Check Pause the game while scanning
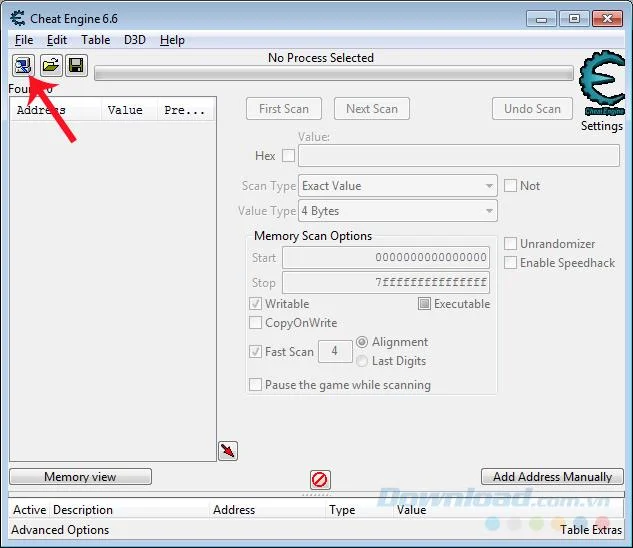This screenshot has width=633, height=548. pyautogui.click(x=256, y=384)
